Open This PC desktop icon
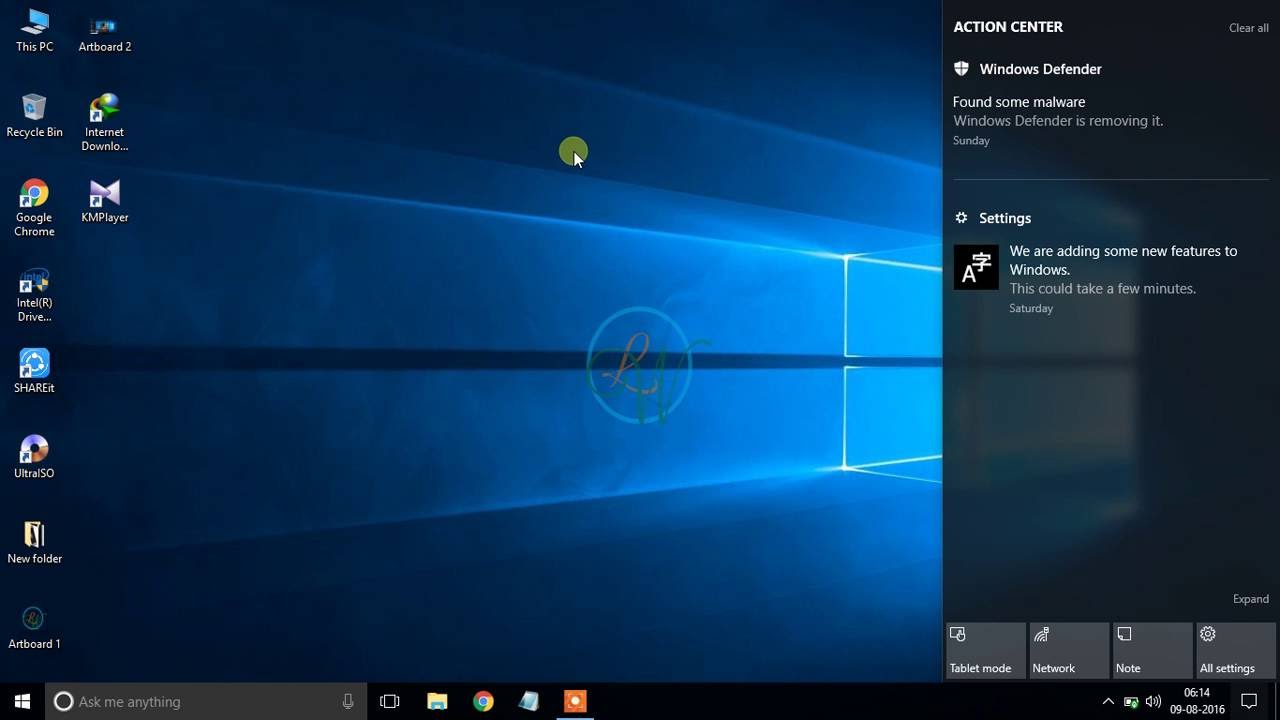Viewport: 1280px width, 720px height. coord(34,30)
